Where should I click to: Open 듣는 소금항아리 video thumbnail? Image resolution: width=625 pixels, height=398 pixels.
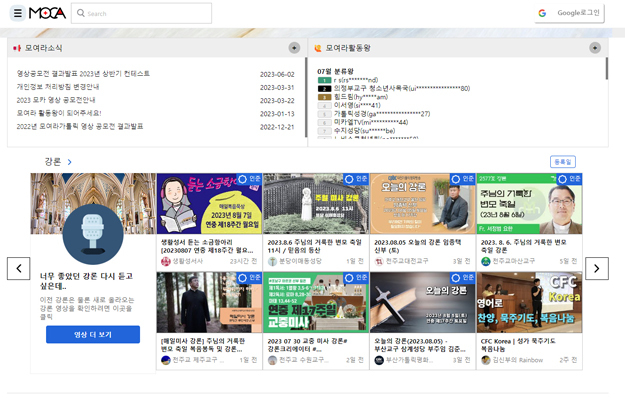[210, 204]
